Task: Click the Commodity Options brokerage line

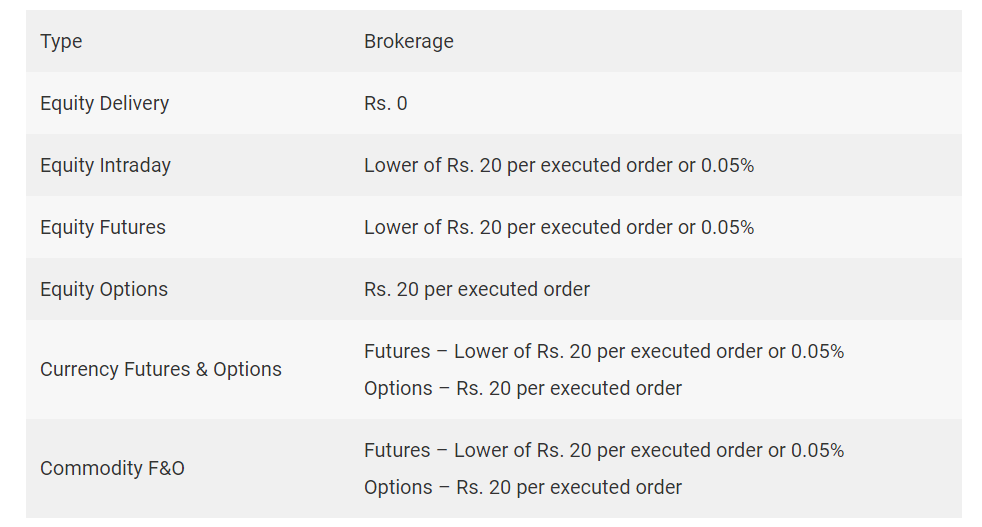Action: 522,488
